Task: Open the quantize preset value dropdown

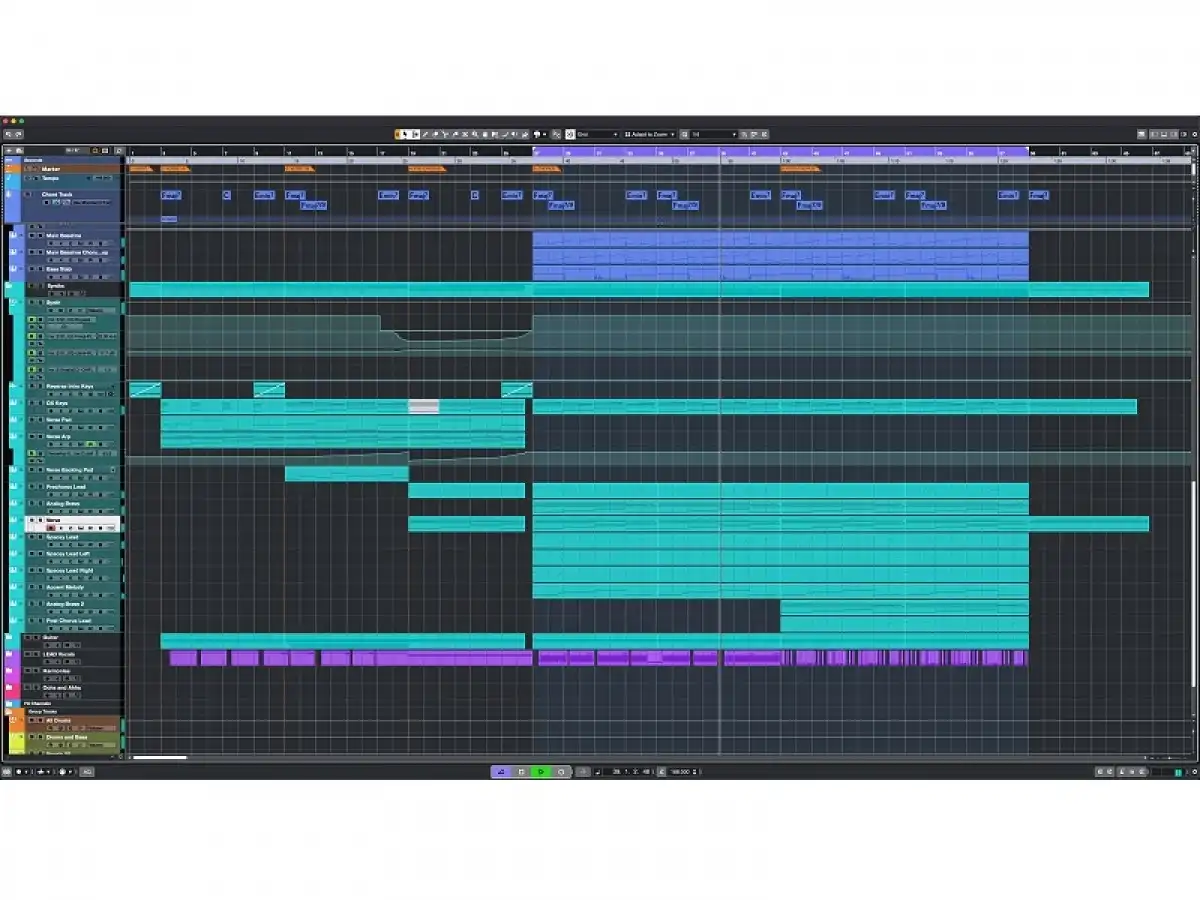Action: click(713, 134)
